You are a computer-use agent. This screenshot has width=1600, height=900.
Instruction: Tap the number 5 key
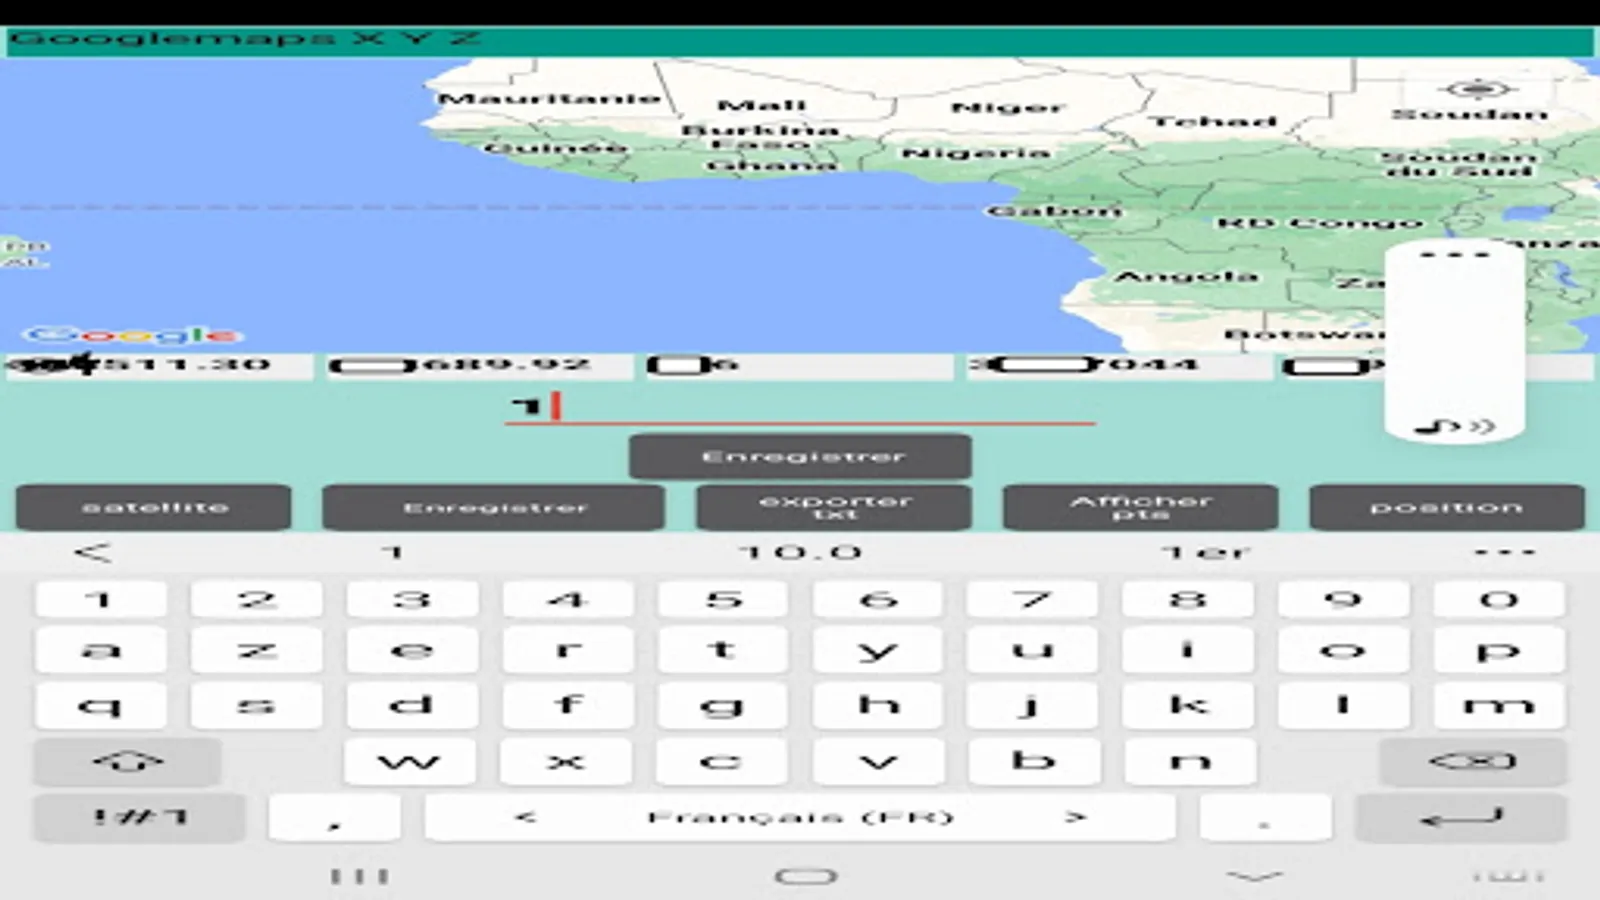[x=722, y=600]
